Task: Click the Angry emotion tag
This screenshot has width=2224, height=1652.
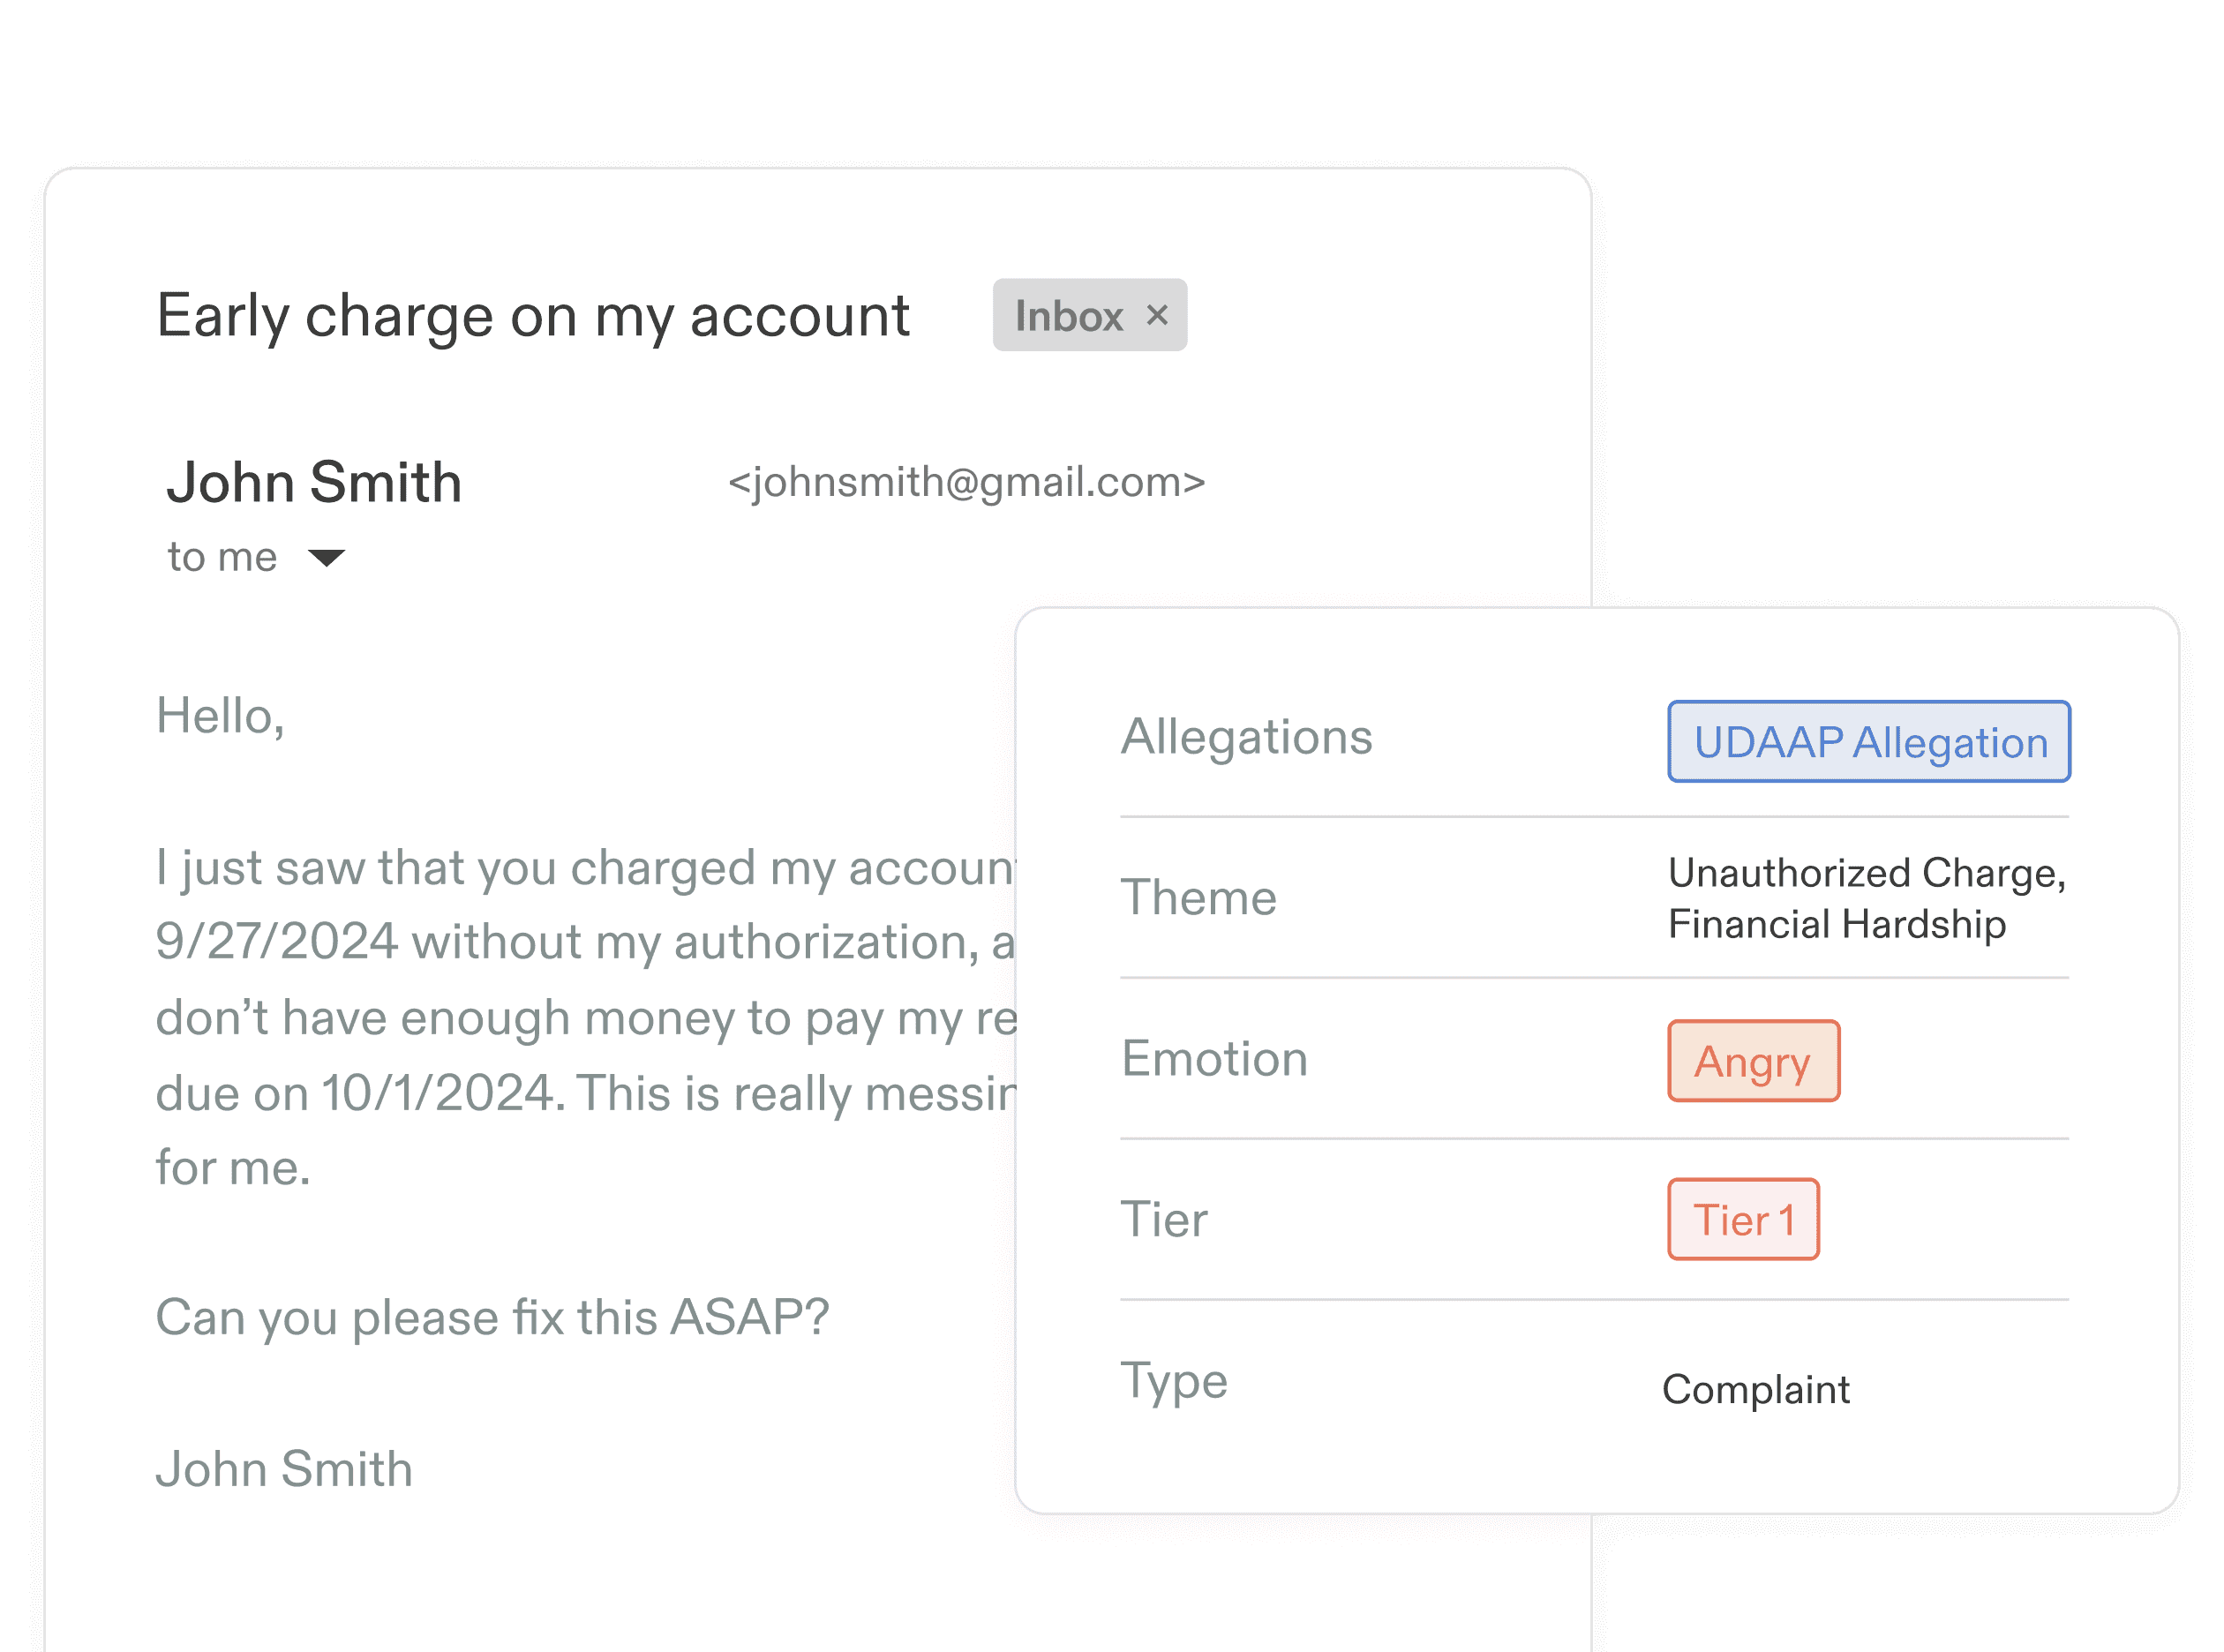Action: 1753,1061
